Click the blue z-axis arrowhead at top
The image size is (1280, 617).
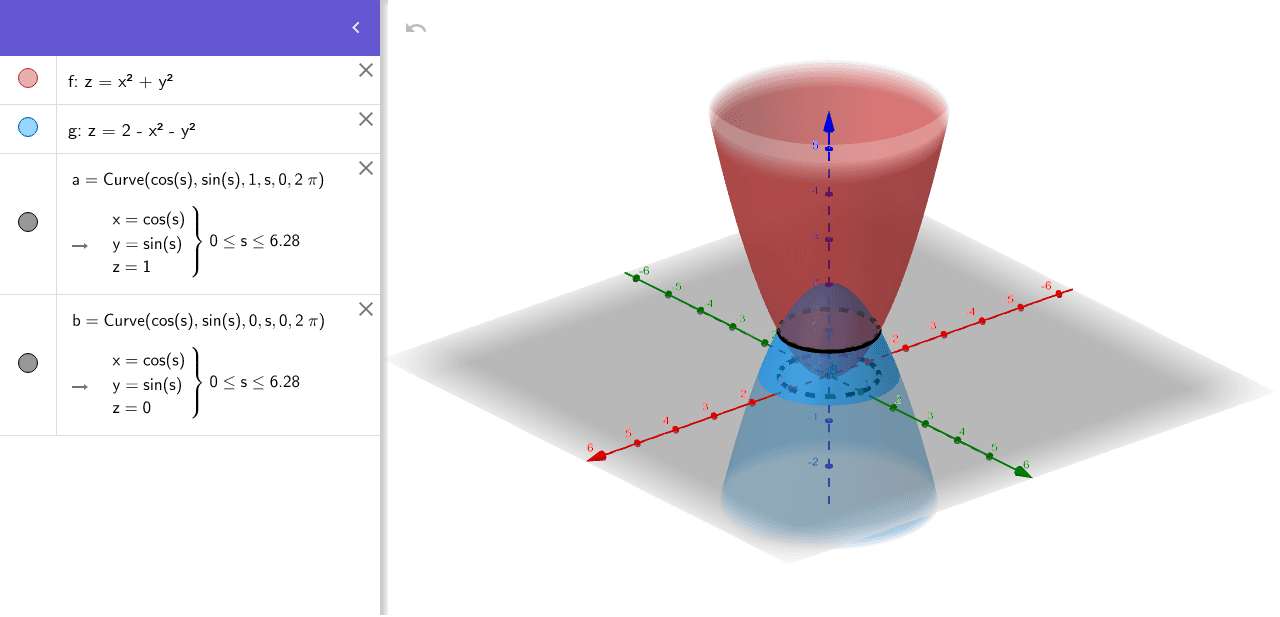point(828,122)
